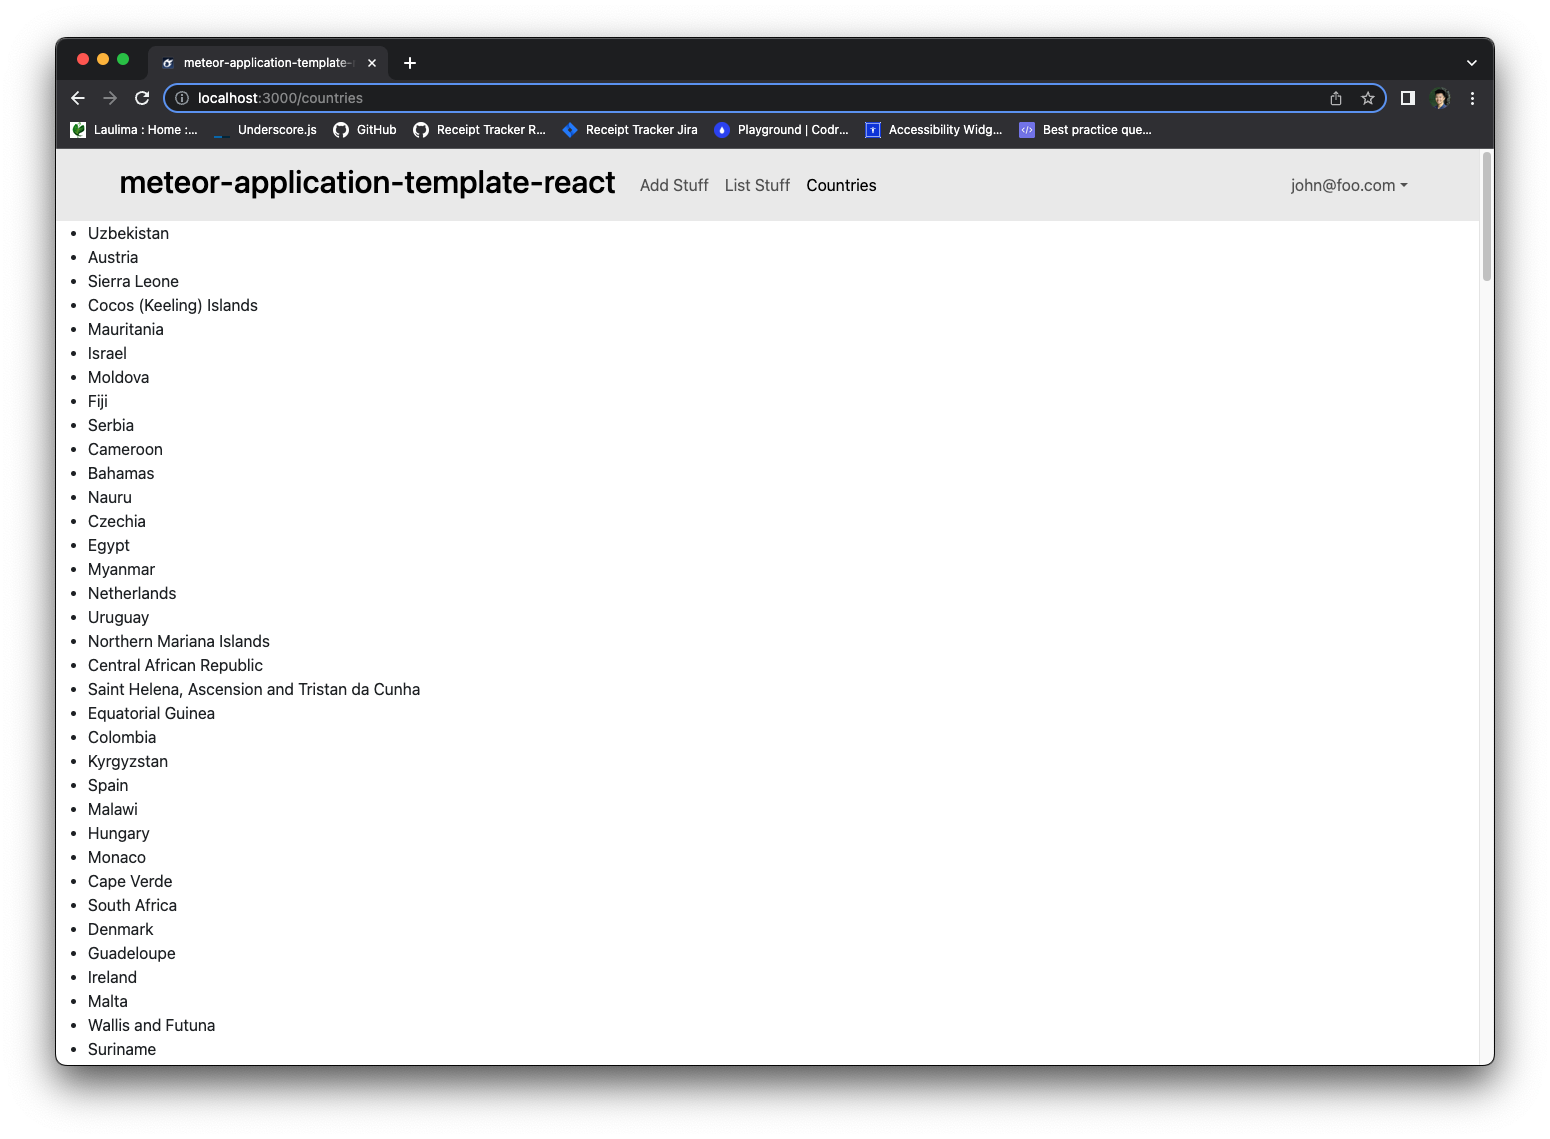Open the Add Stuff page

click(x=674, y=185)
